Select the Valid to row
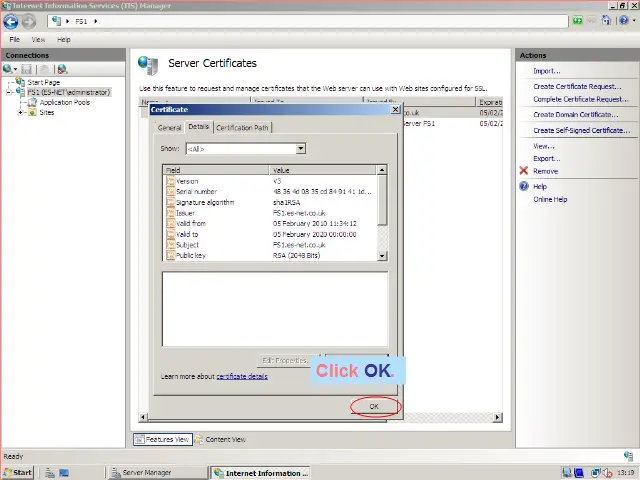This screenshot has width=640, height=480. tap(270, 234)
